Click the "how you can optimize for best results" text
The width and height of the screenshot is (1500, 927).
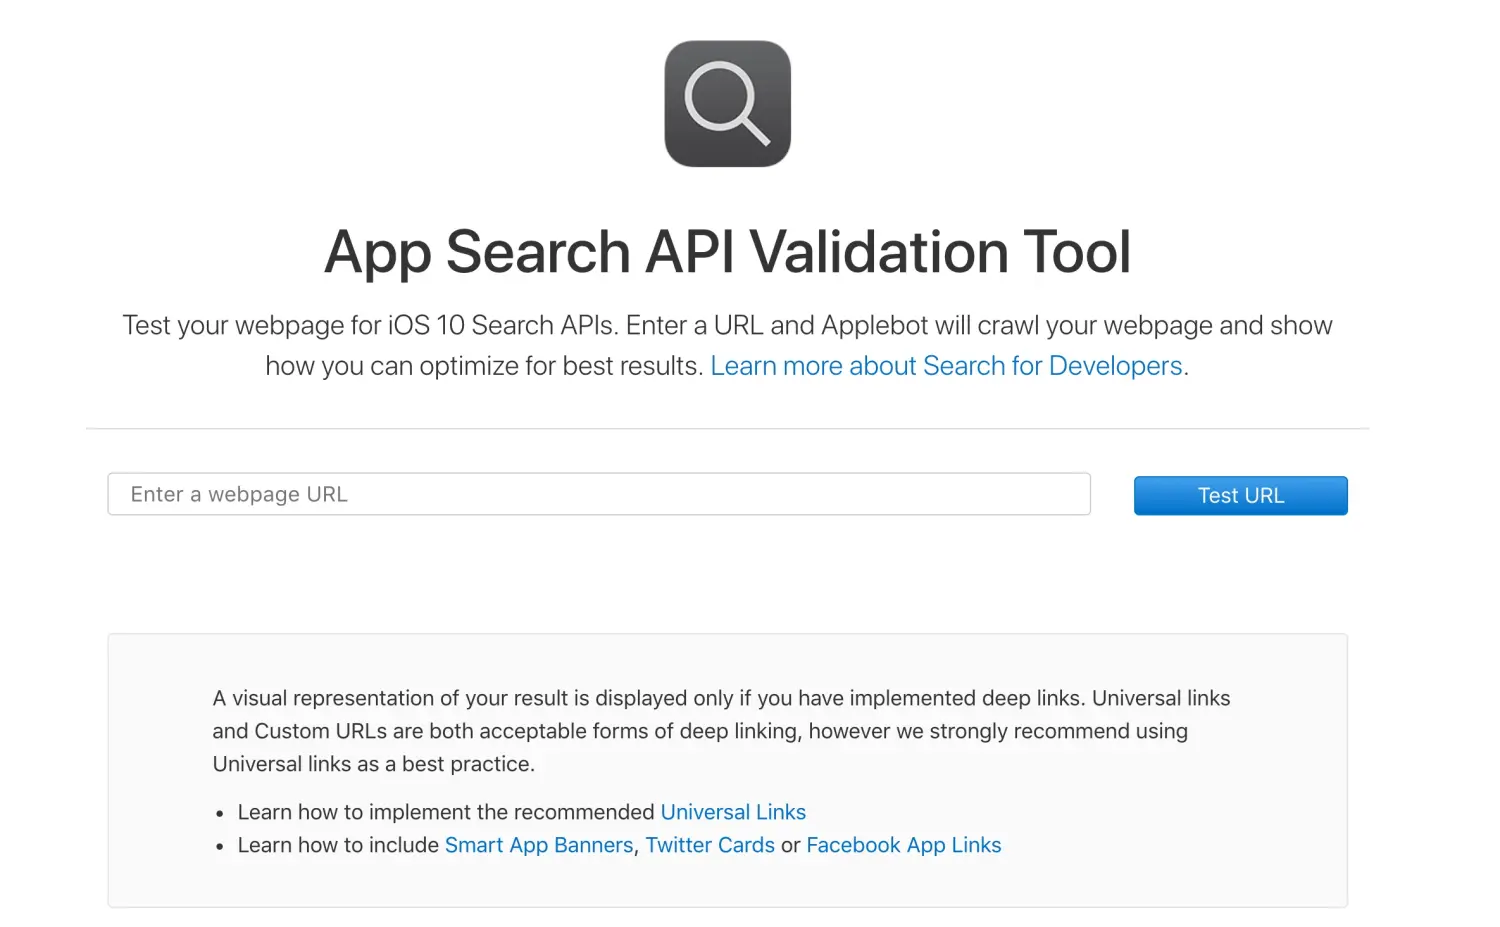point(483,366)
